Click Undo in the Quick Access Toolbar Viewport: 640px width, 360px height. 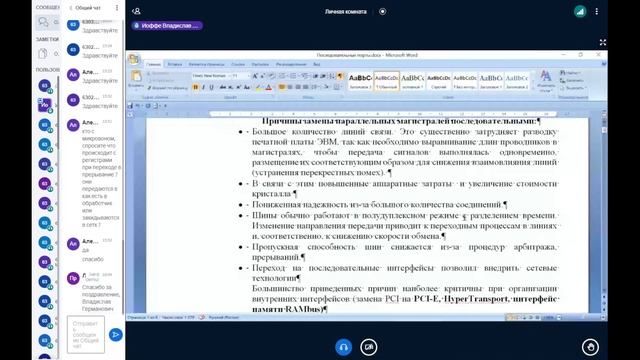coord(137,105)
